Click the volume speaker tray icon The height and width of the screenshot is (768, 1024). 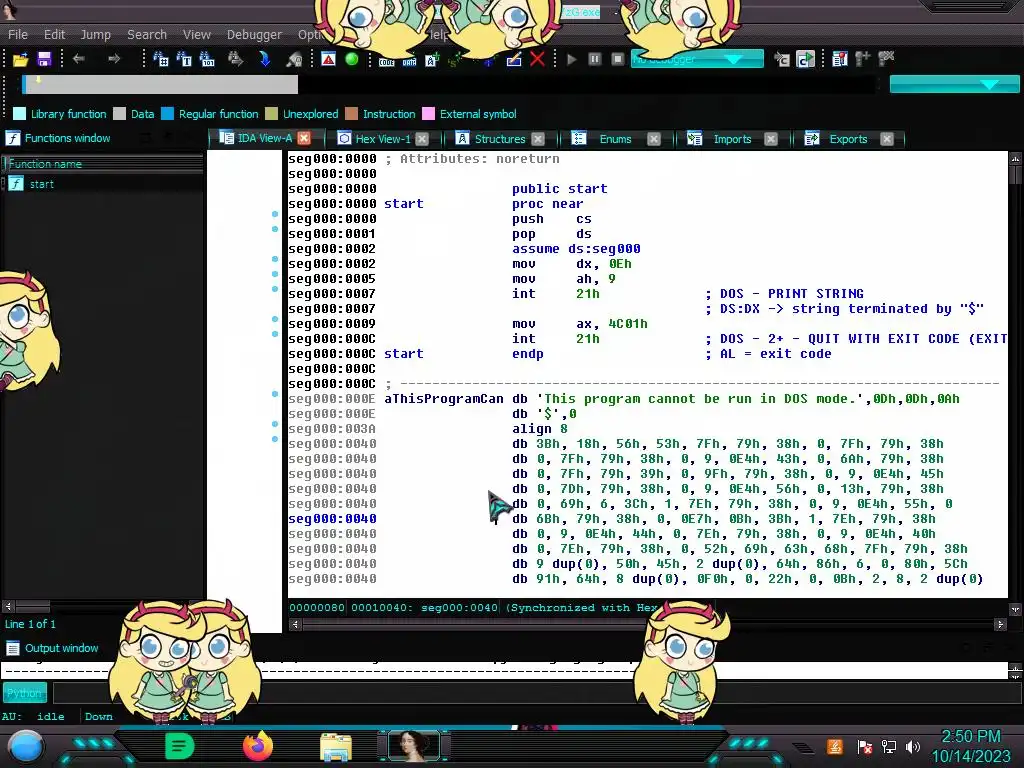pyautogui.click(x=913, y=746)
